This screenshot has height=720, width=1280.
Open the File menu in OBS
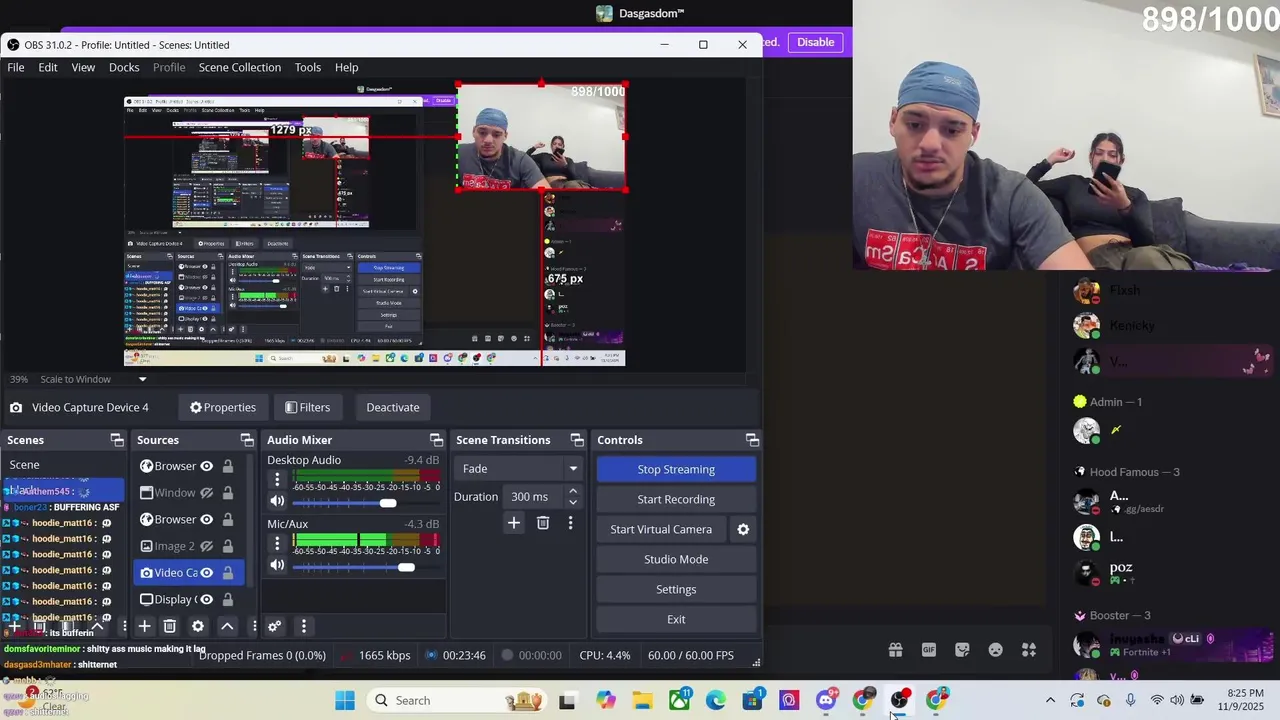[x=16, y=67]
